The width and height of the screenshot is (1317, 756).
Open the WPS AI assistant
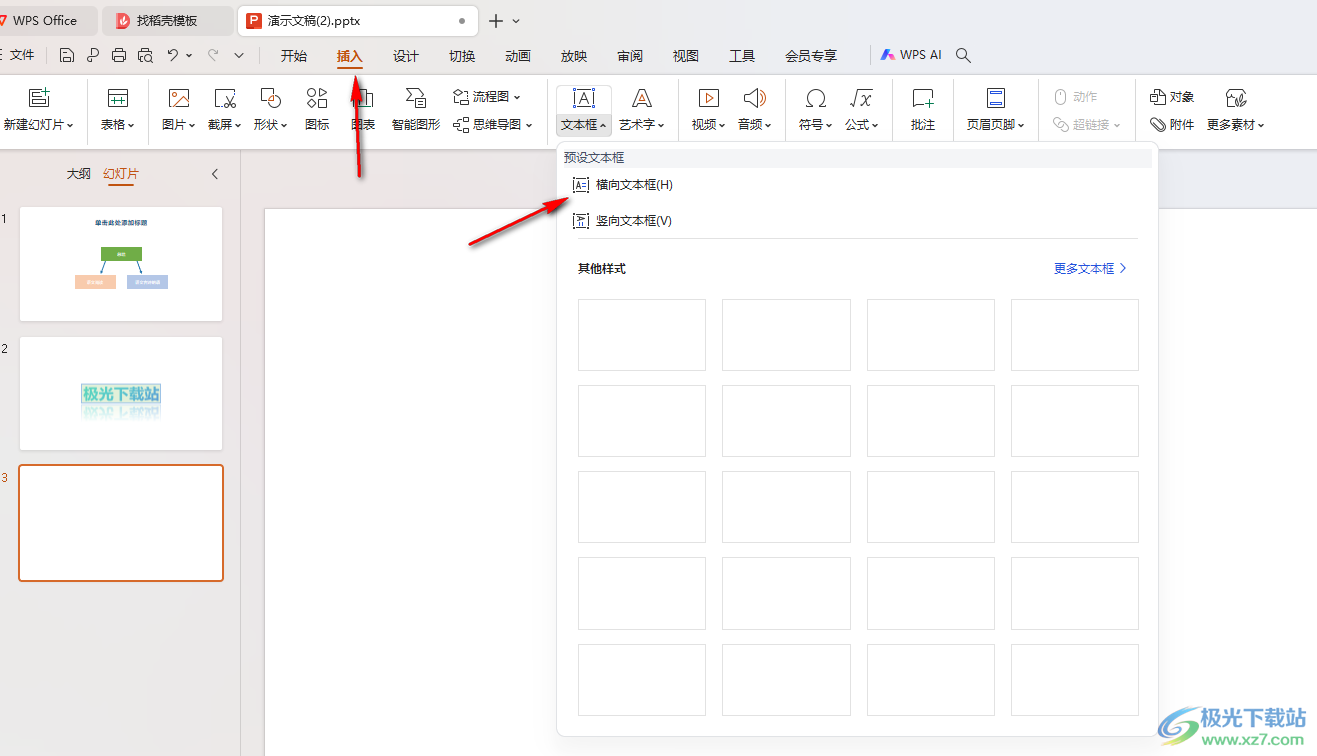point(911,56)
